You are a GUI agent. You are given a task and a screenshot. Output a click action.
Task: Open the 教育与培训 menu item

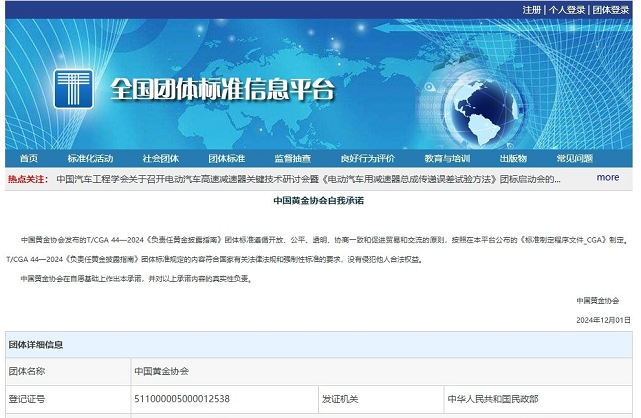point(446,158)
